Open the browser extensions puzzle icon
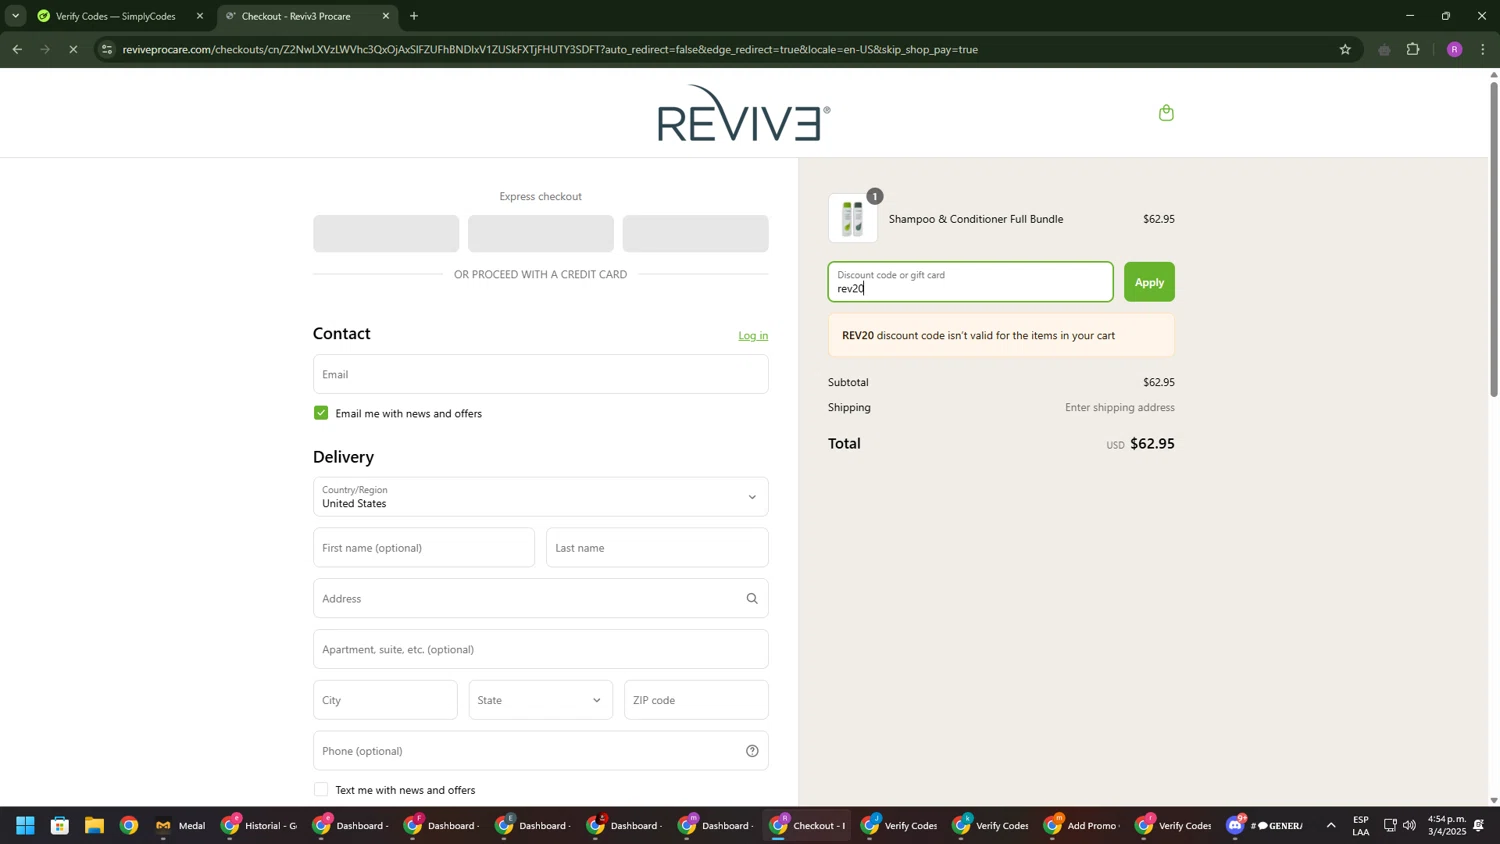Image resolution: width=1500 pixels, height=844 pixels. coord(1413,49)
